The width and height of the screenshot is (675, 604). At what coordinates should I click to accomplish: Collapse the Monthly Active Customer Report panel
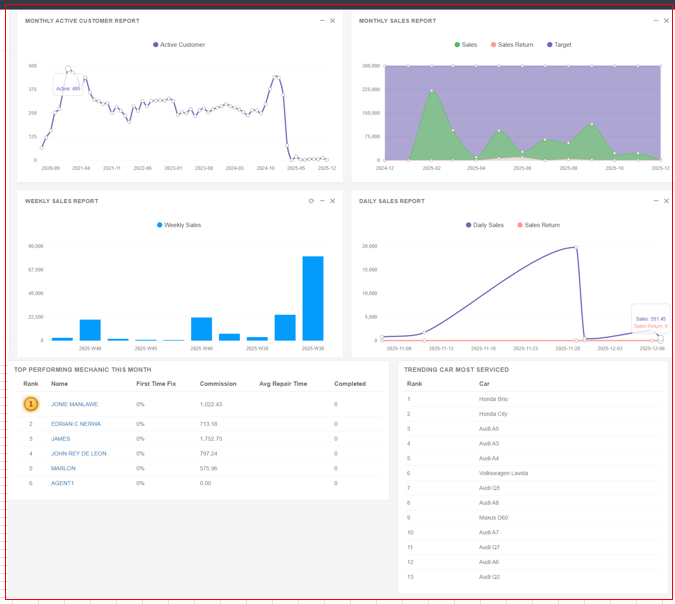pyautogui.click(x=322, y=20)
